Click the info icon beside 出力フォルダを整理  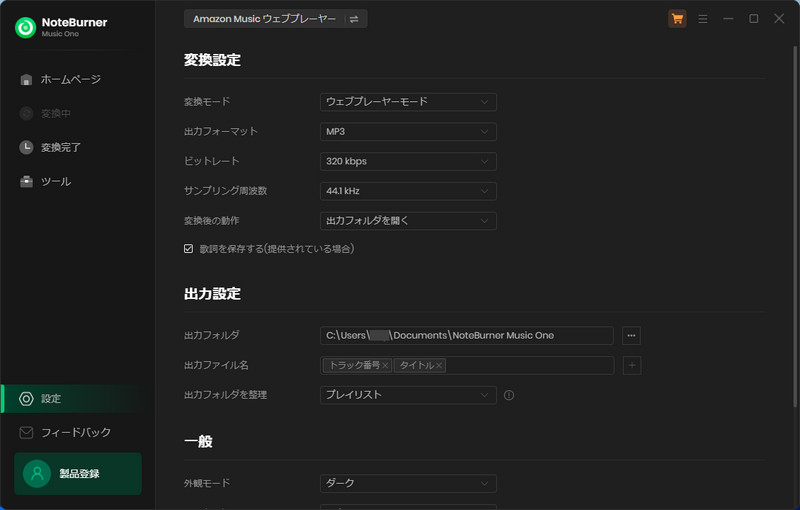click(x=509, y=395)
